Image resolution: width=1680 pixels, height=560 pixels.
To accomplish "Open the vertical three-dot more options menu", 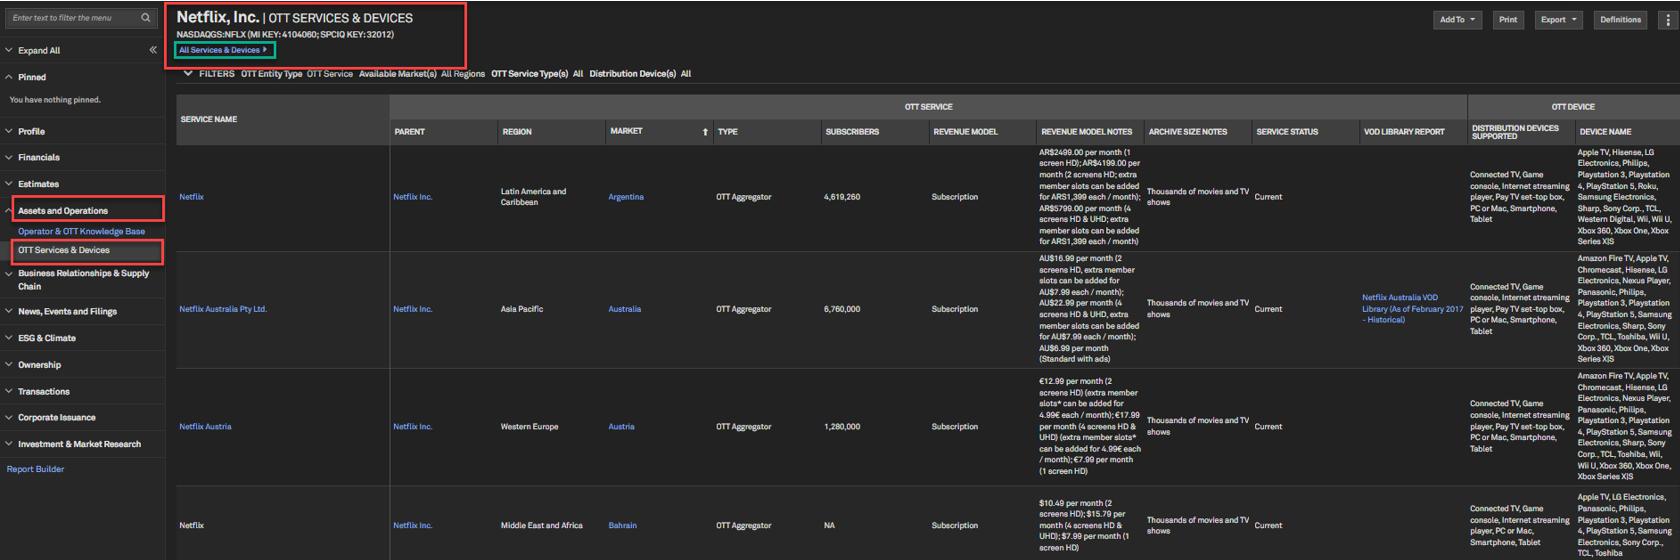I will 1667,20.
